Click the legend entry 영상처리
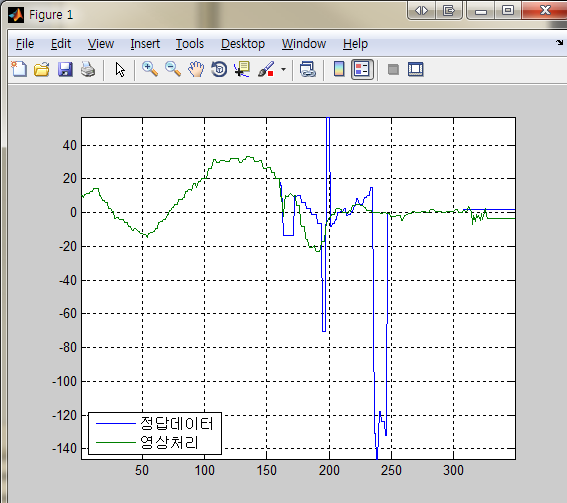 point(169,442)
